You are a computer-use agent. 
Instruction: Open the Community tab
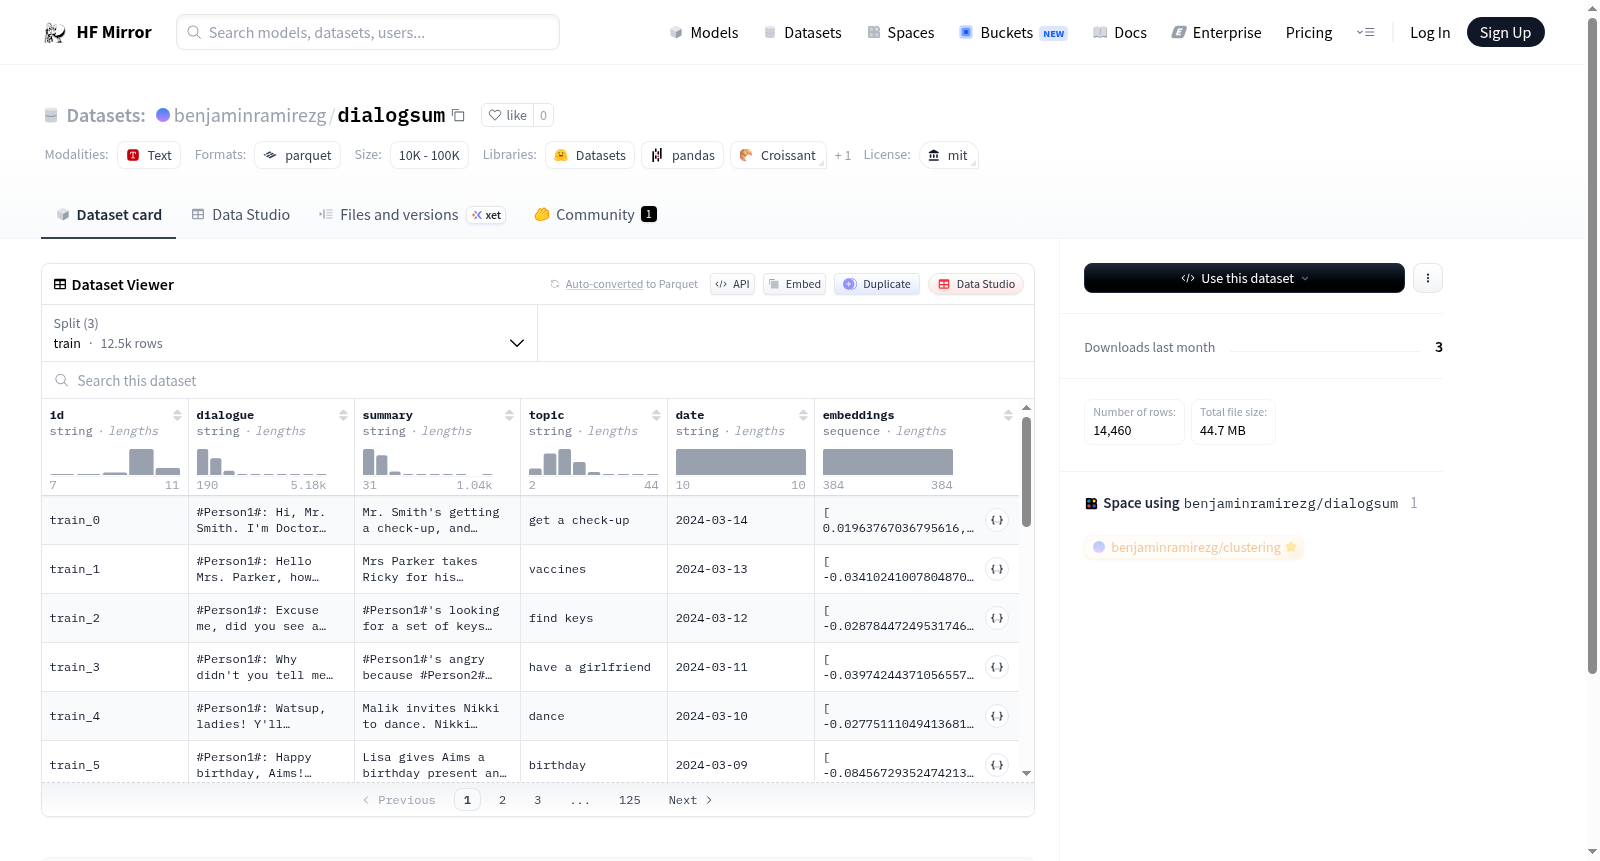coord(595,215)
